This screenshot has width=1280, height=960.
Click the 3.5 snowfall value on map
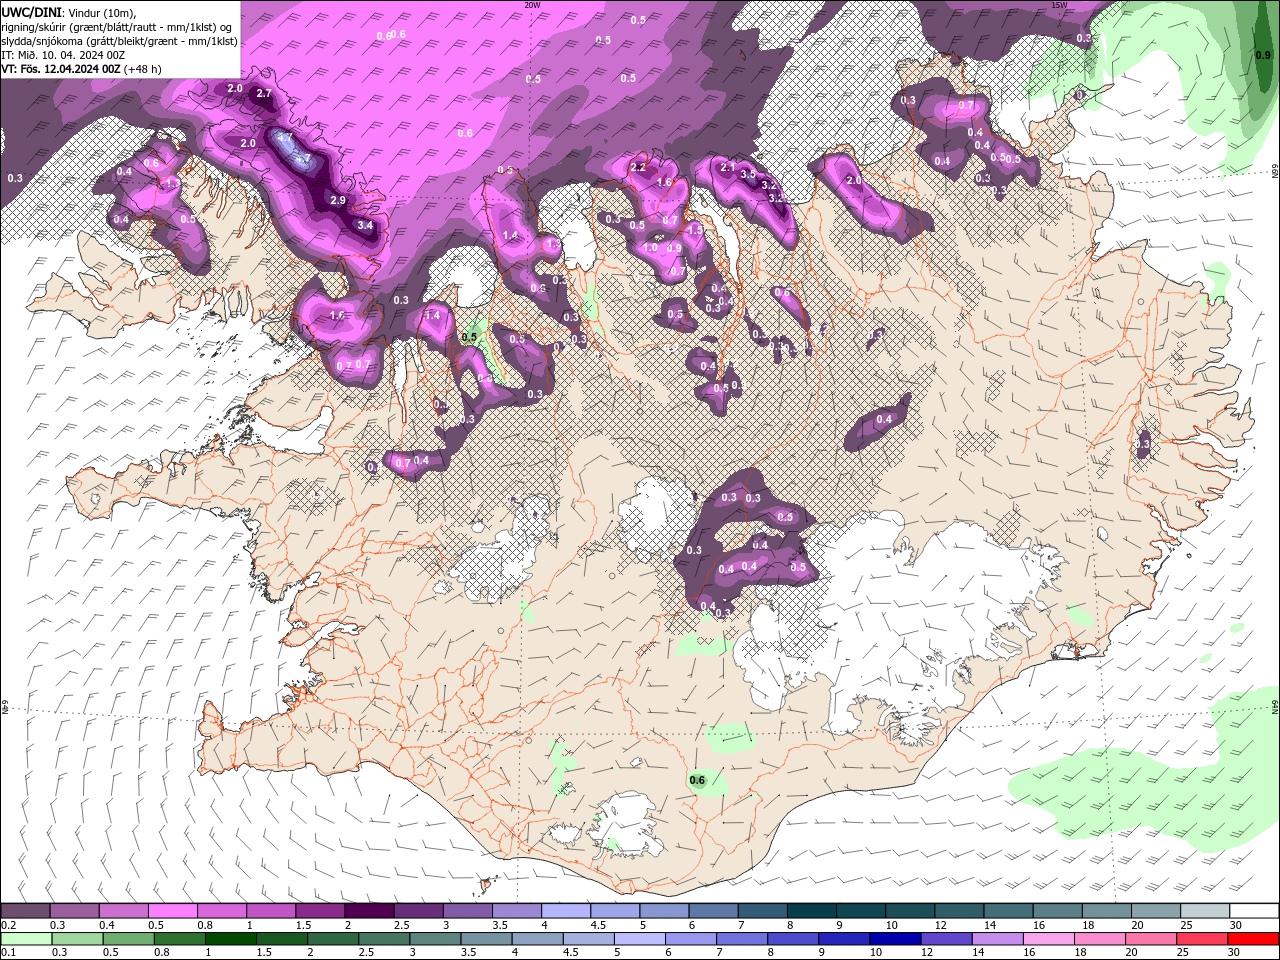[748, 174]
